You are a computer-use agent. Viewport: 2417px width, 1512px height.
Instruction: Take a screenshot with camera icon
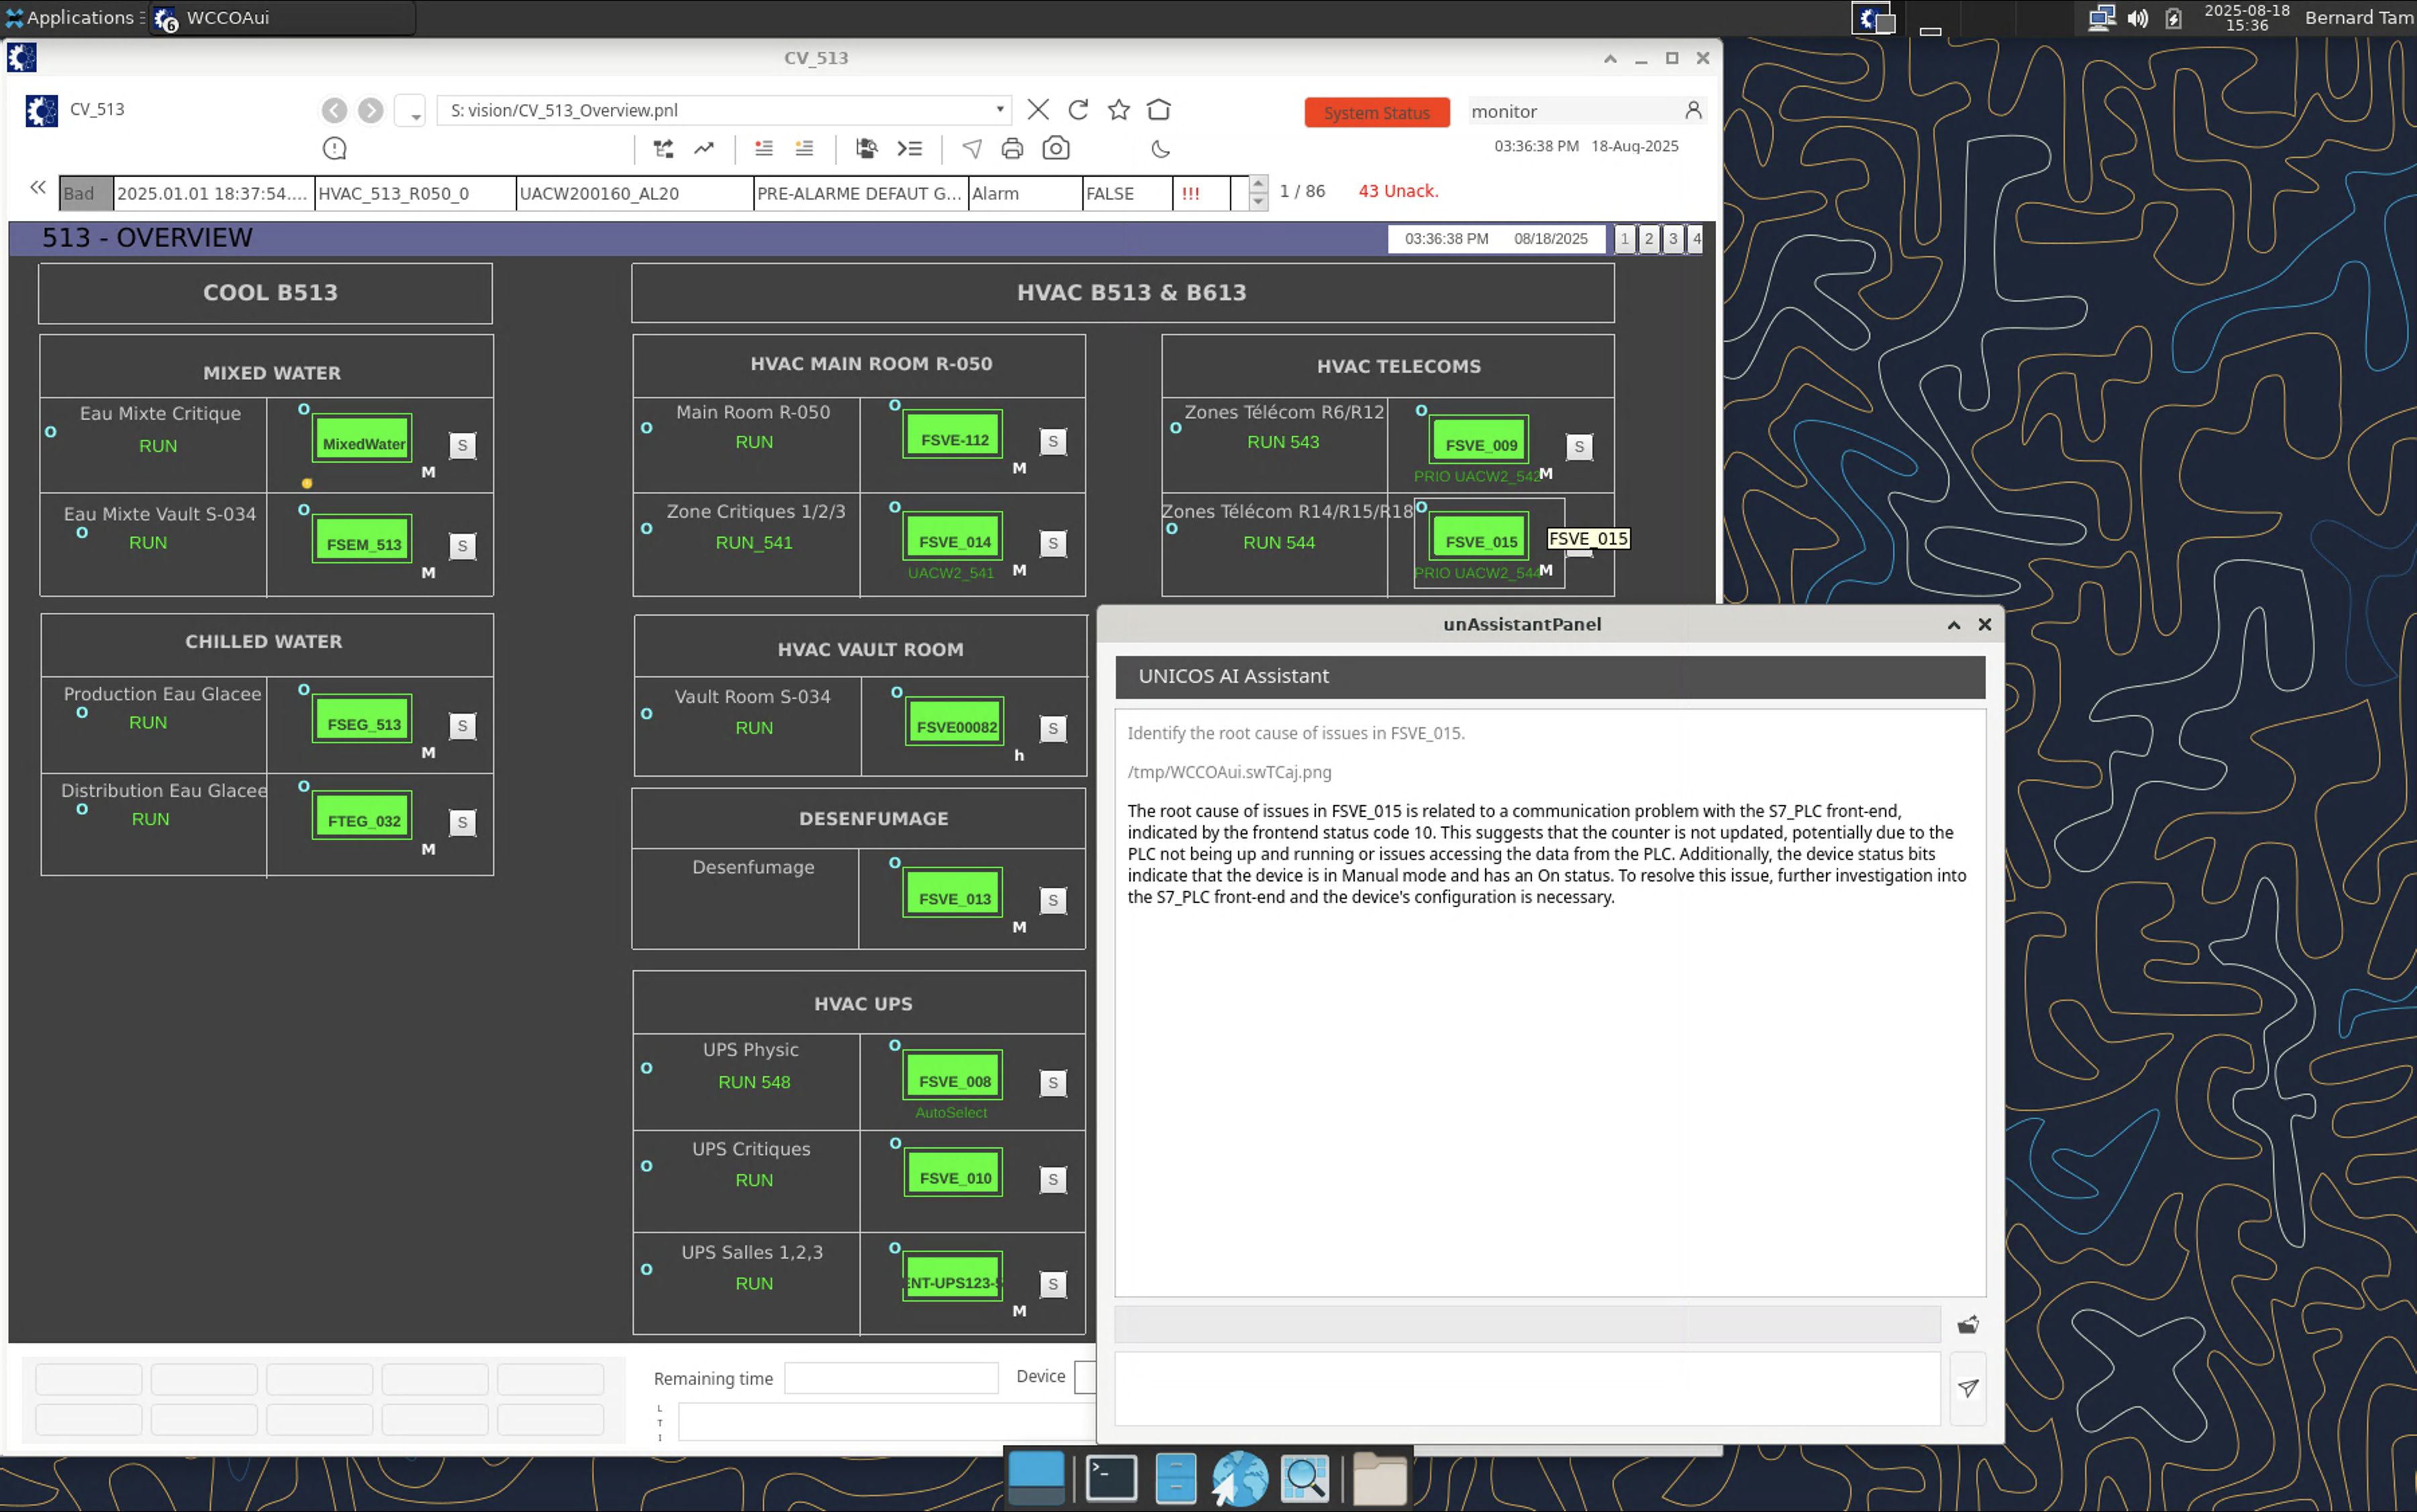click(x=1056, y=149)
